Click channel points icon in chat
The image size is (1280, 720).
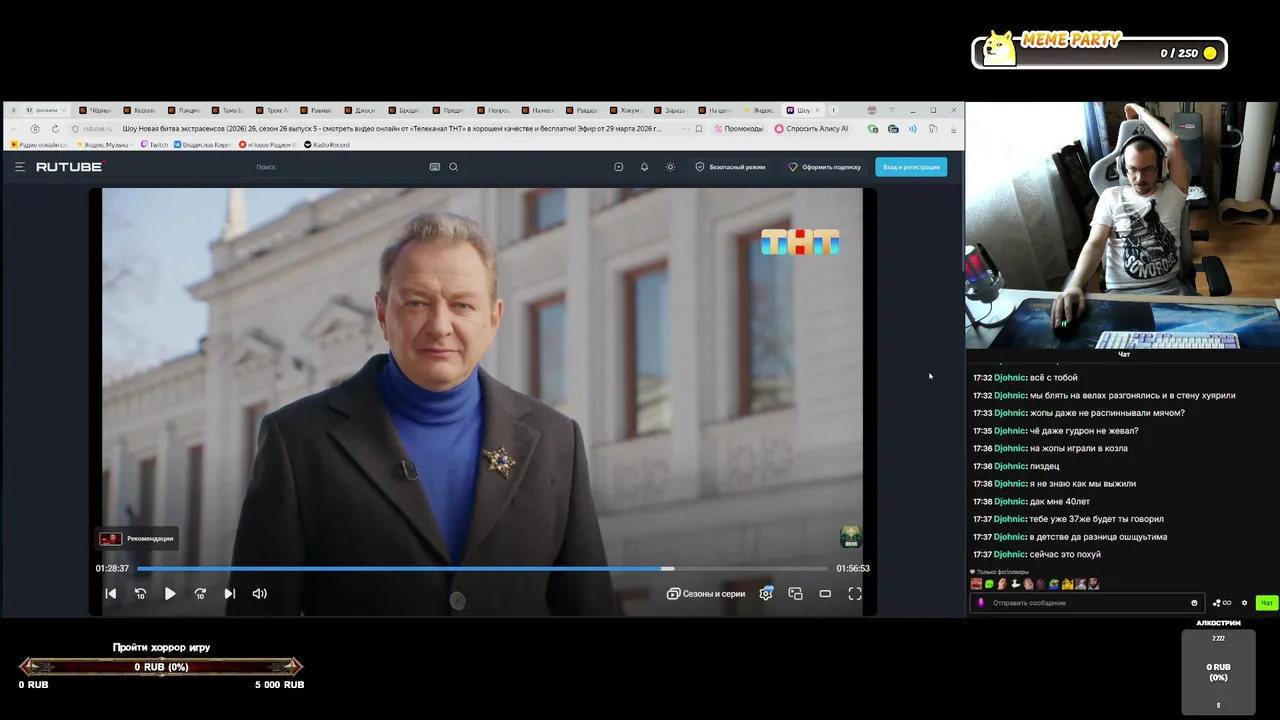[x=1222, y=603]
